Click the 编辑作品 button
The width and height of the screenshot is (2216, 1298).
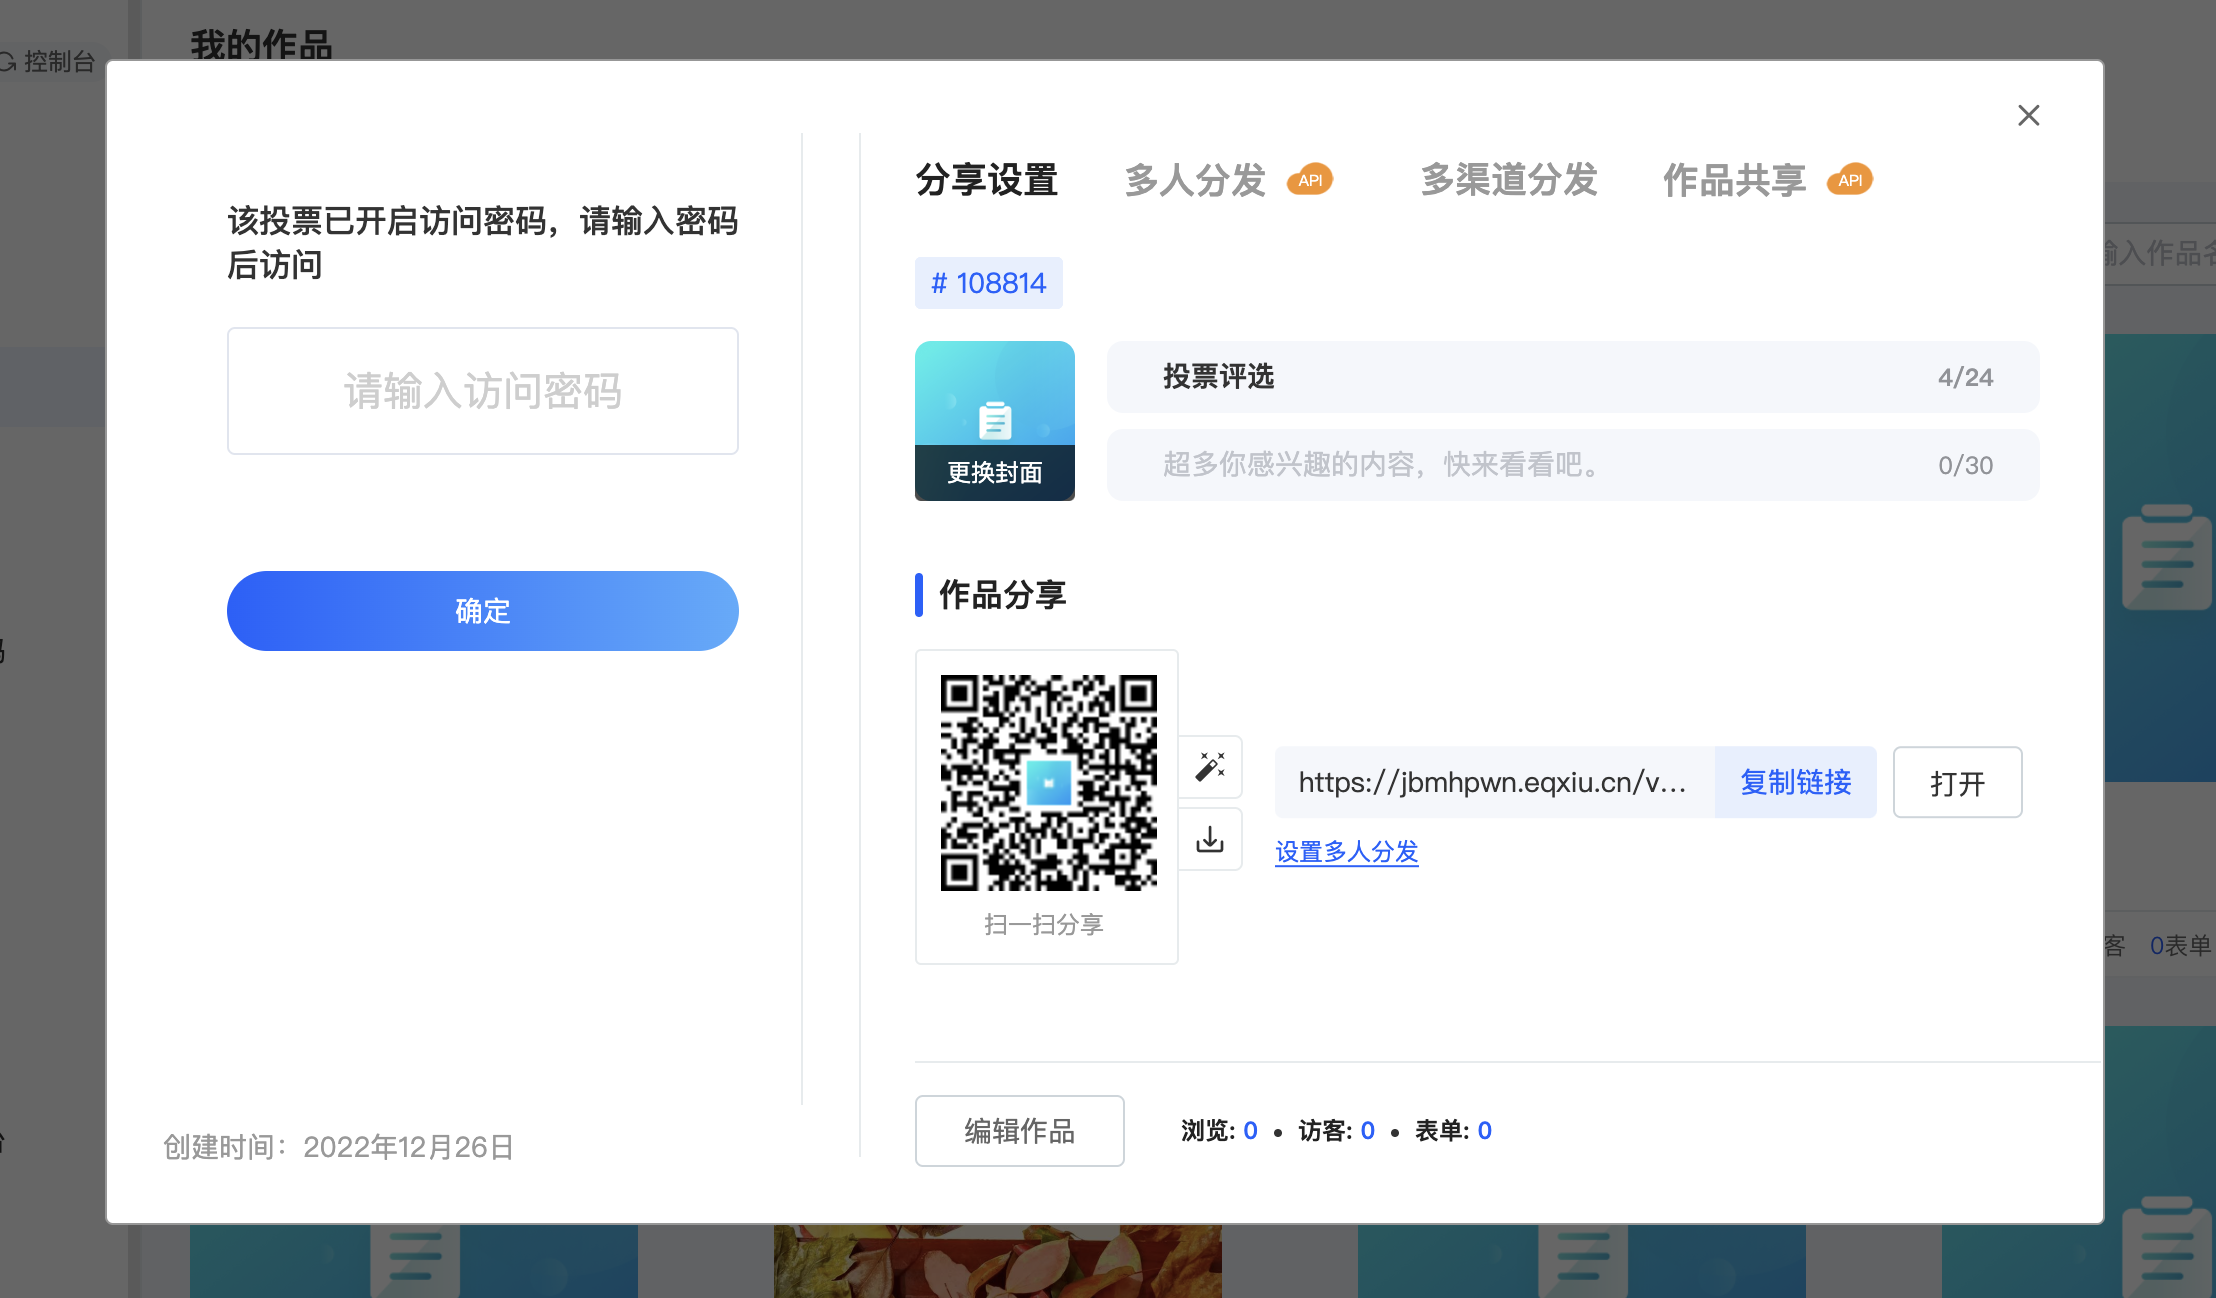click(x=1019, y=1131)
